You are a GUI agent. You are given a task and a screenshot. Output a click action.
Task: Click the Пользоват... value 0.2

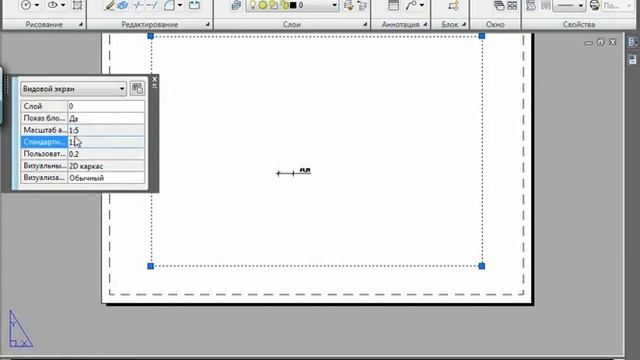[106, 154]
